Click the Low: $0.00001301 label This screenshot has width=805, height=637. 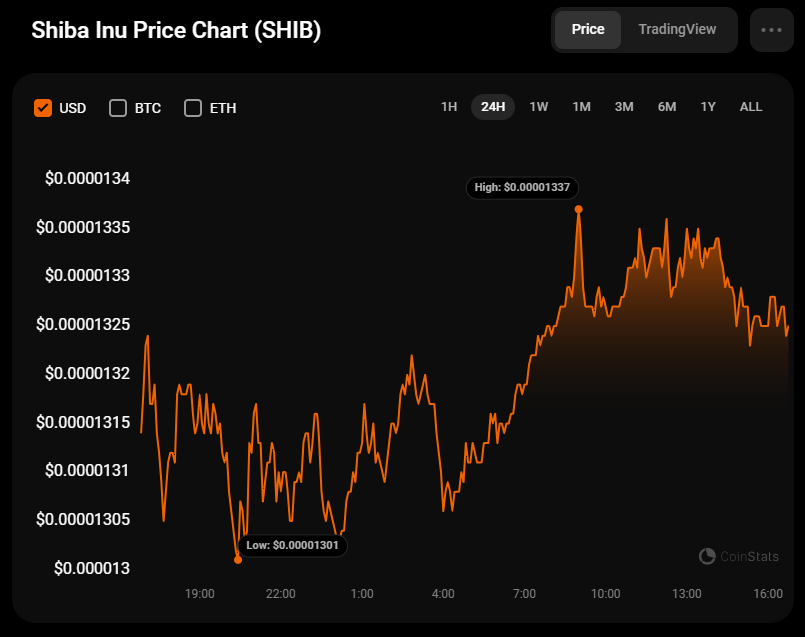pos(293,545)
